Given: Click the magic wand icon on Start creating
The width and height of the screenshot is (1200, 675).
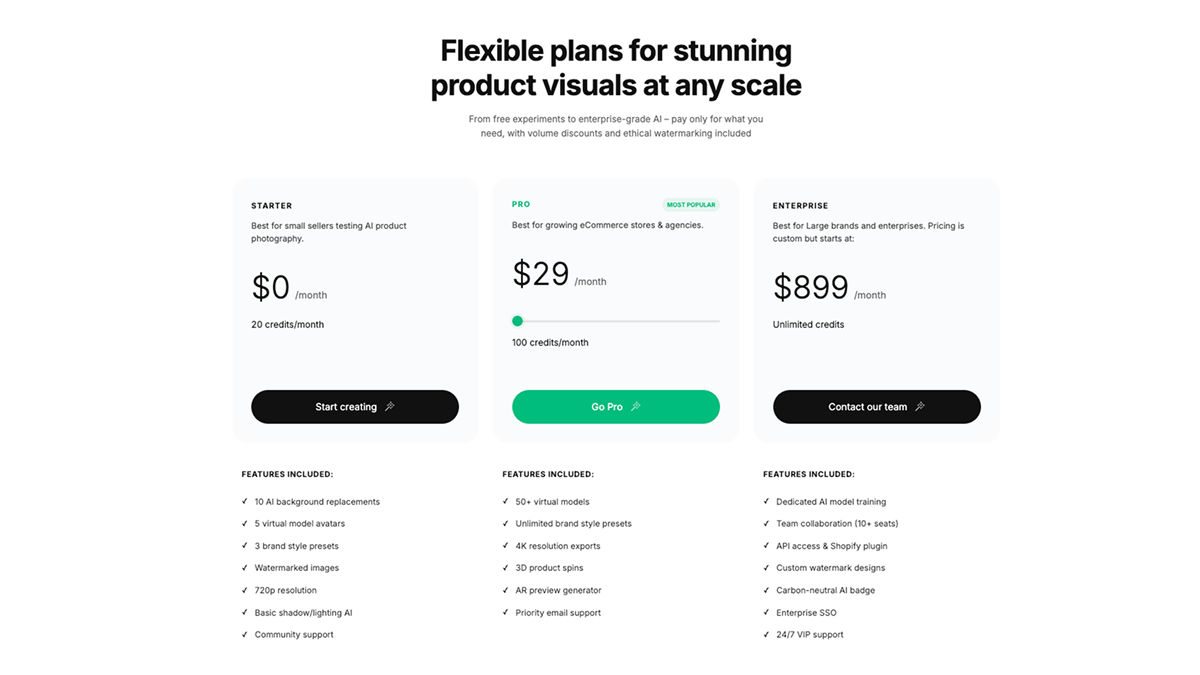Looking at the screenshot, I should click(x=390, y=407).
